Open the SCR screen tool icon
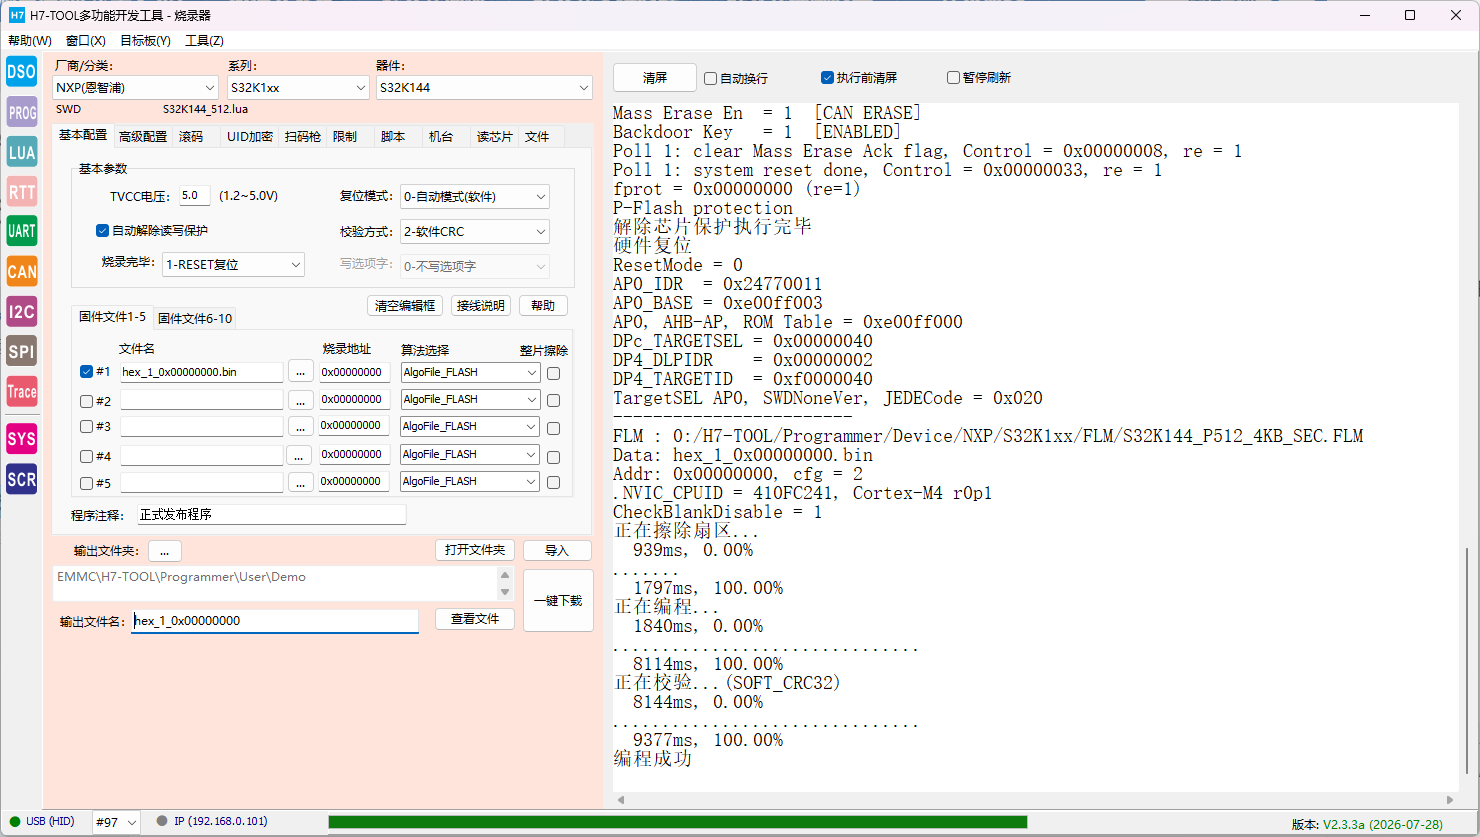Screen dimensions: 1480x837 coord(21,479)
